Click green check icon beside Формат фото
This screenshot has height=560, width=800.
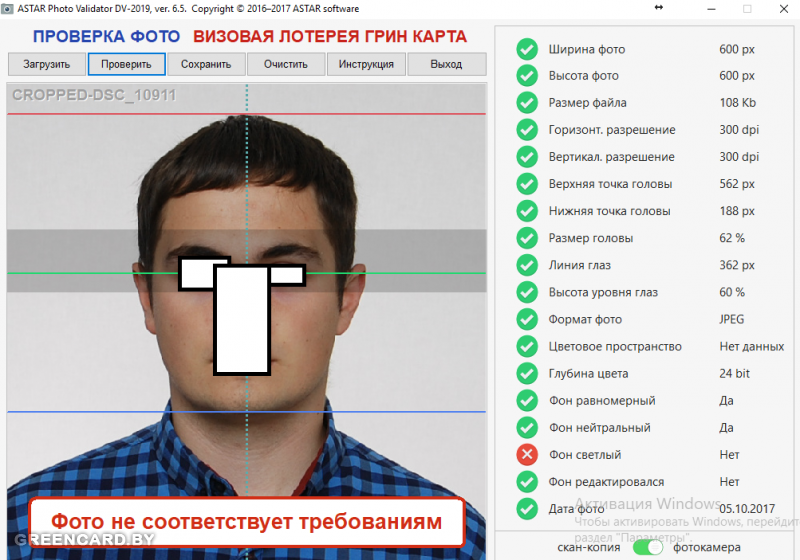(x=527, y=319)
